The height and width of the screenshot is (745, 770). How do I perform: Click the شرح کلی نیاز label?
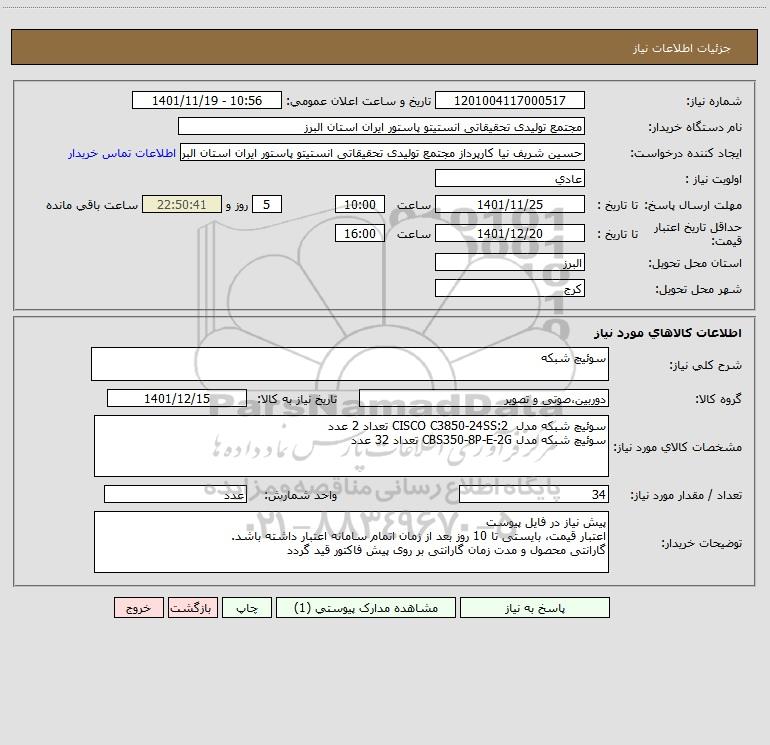pos(706,365)
